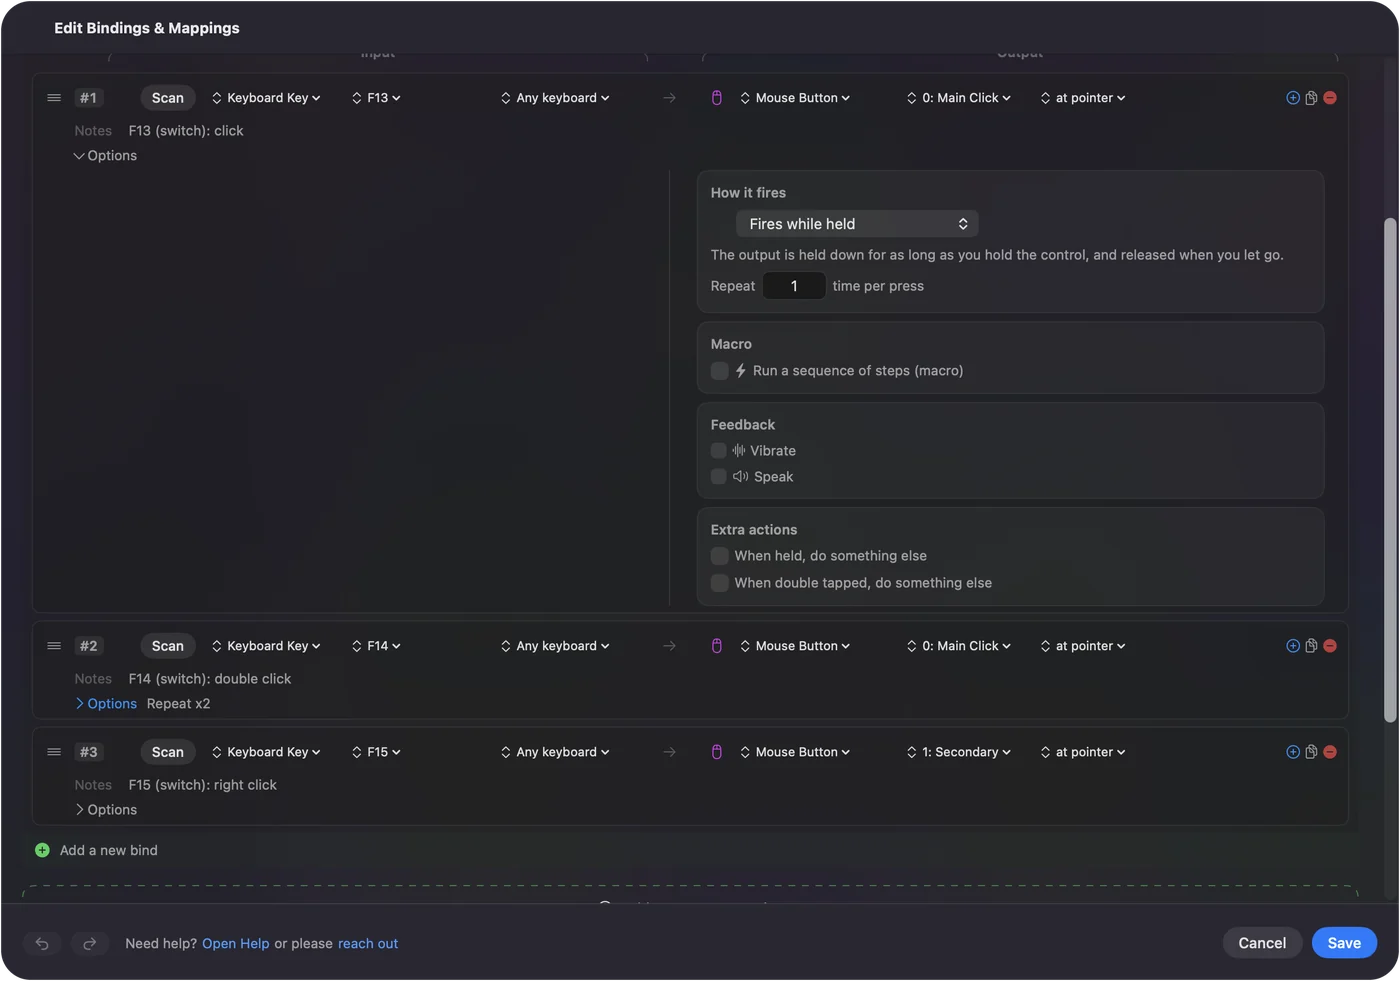Open the F13 key dropdown
The image size is (1400, 981).
coord(376,98)
